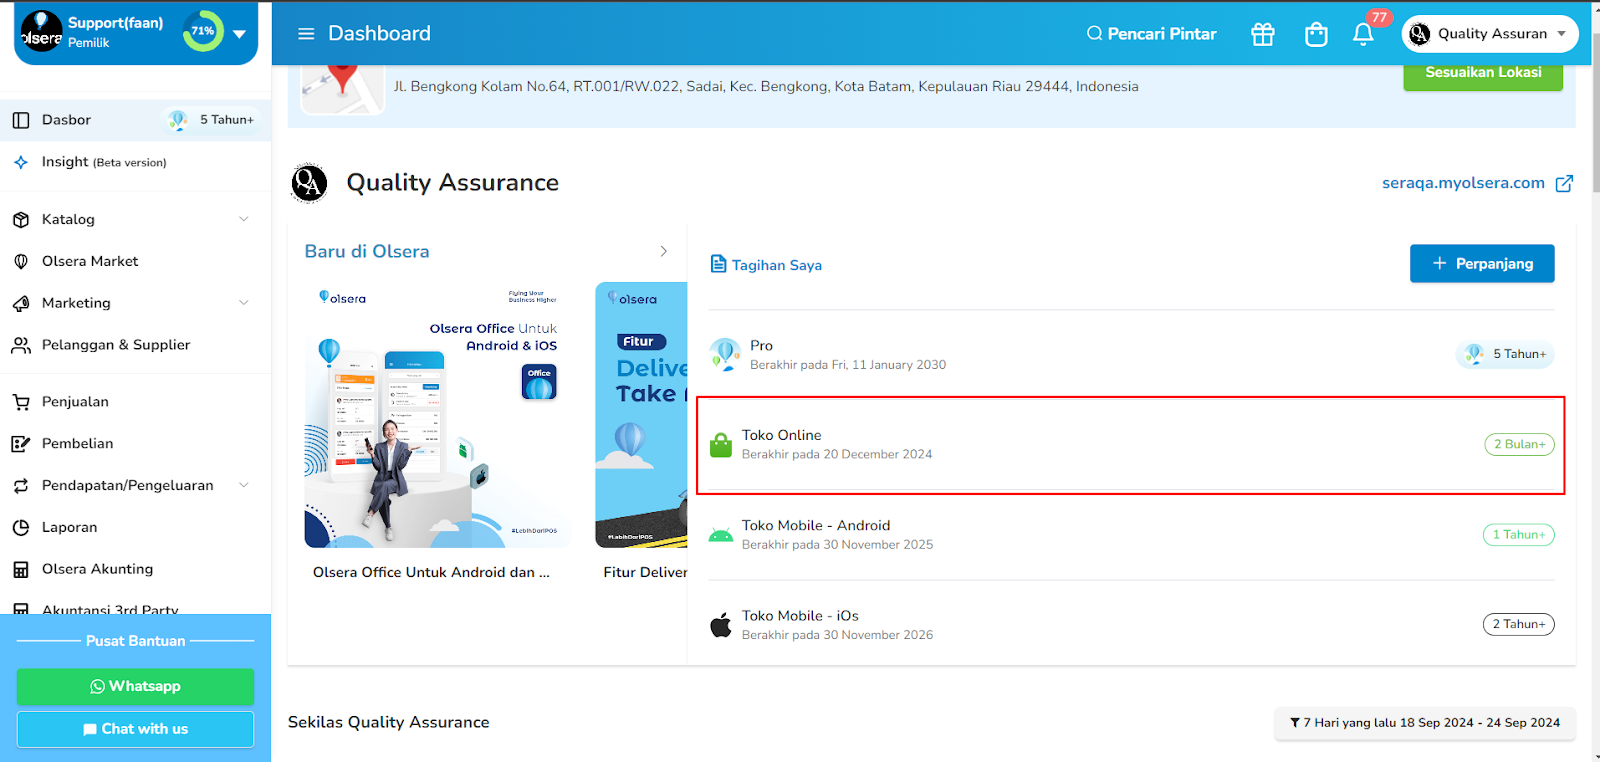Click the 2 Tahun+ badge for Toko Mobile iOS

pos(1518,625)
